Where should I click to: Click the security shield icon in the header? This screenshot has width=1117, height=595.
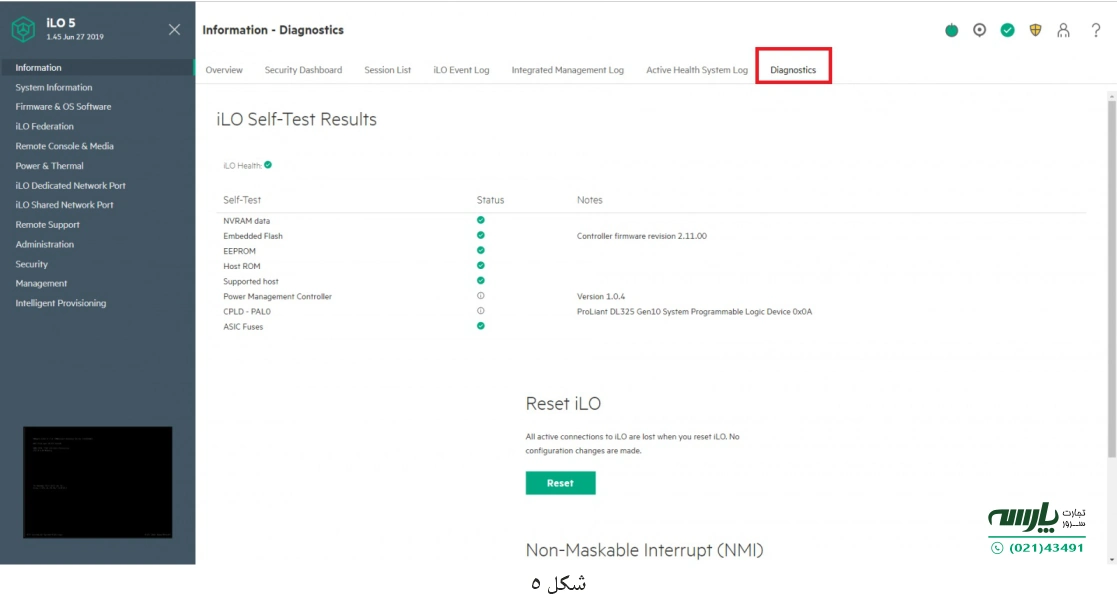(1037, 31)
